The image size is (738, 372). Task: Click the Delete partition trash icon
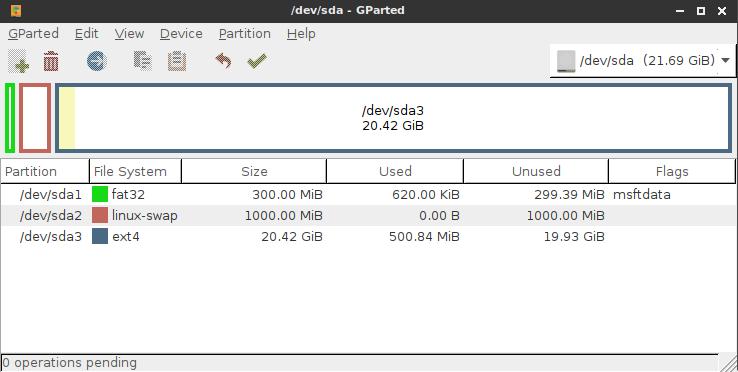point(51,61)
